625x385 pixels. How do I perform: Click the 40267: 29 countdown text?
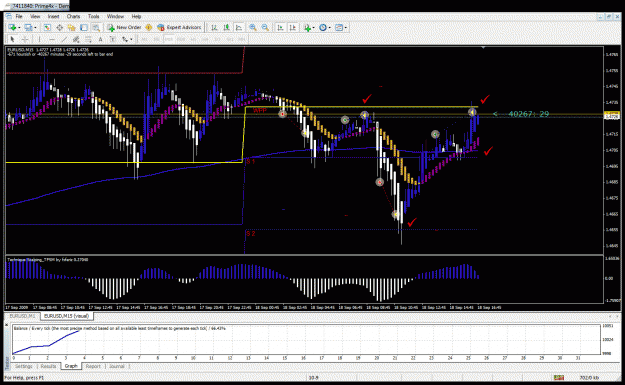point(529,114)
